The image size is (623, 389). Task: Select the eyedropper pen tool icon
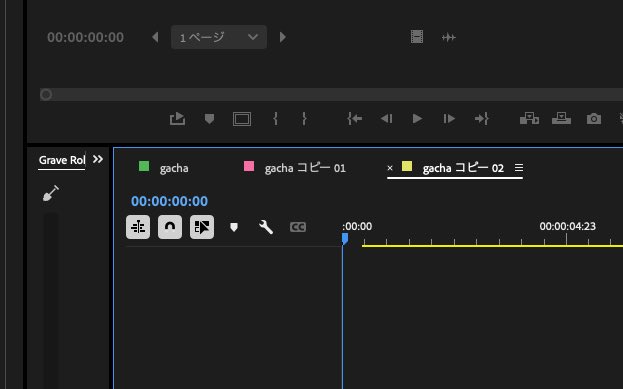point(51,193)
